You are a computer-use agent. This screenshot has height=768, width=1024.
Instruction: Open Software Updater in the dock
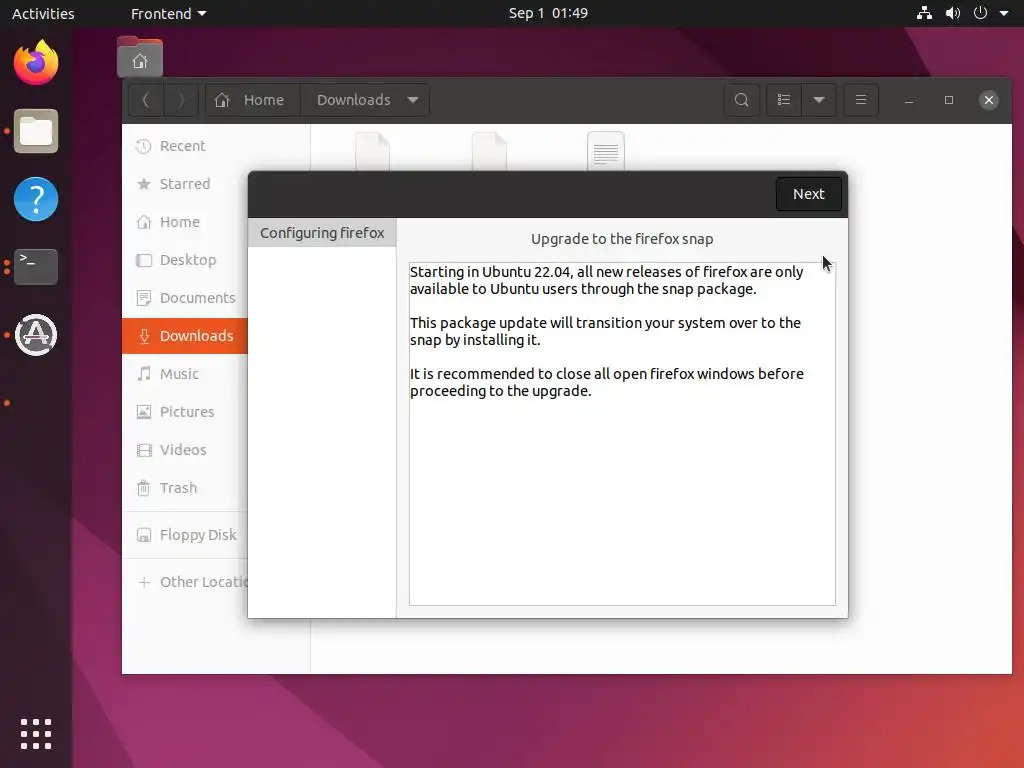36,335
